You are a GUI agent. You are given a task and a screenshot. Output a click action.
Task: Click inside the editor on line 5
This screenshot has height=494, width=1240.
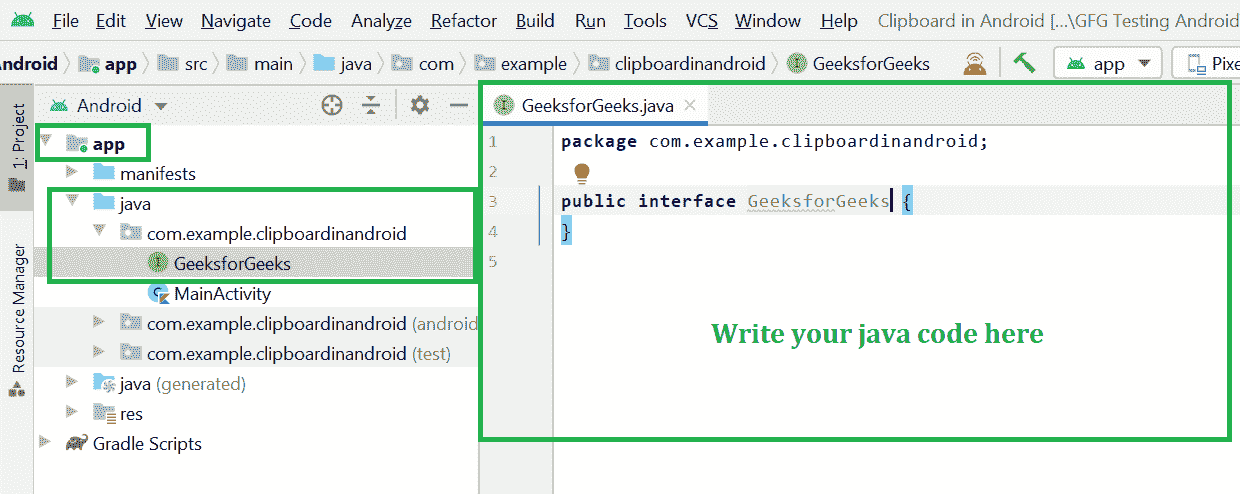pos(800,262)
